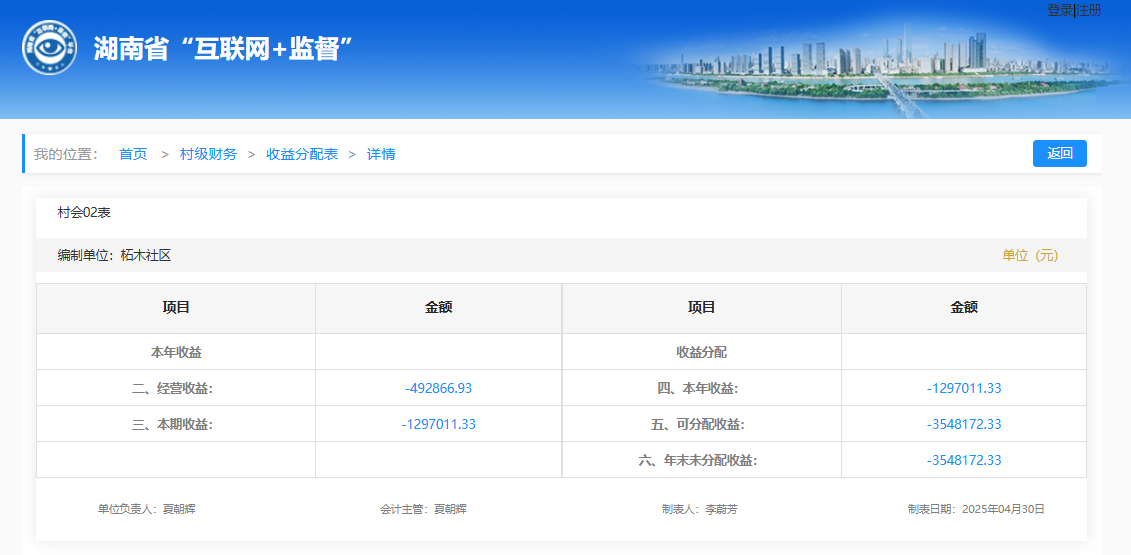
Task: Select 详情 breadcrumb item
Action: click(x=381, y=154)
